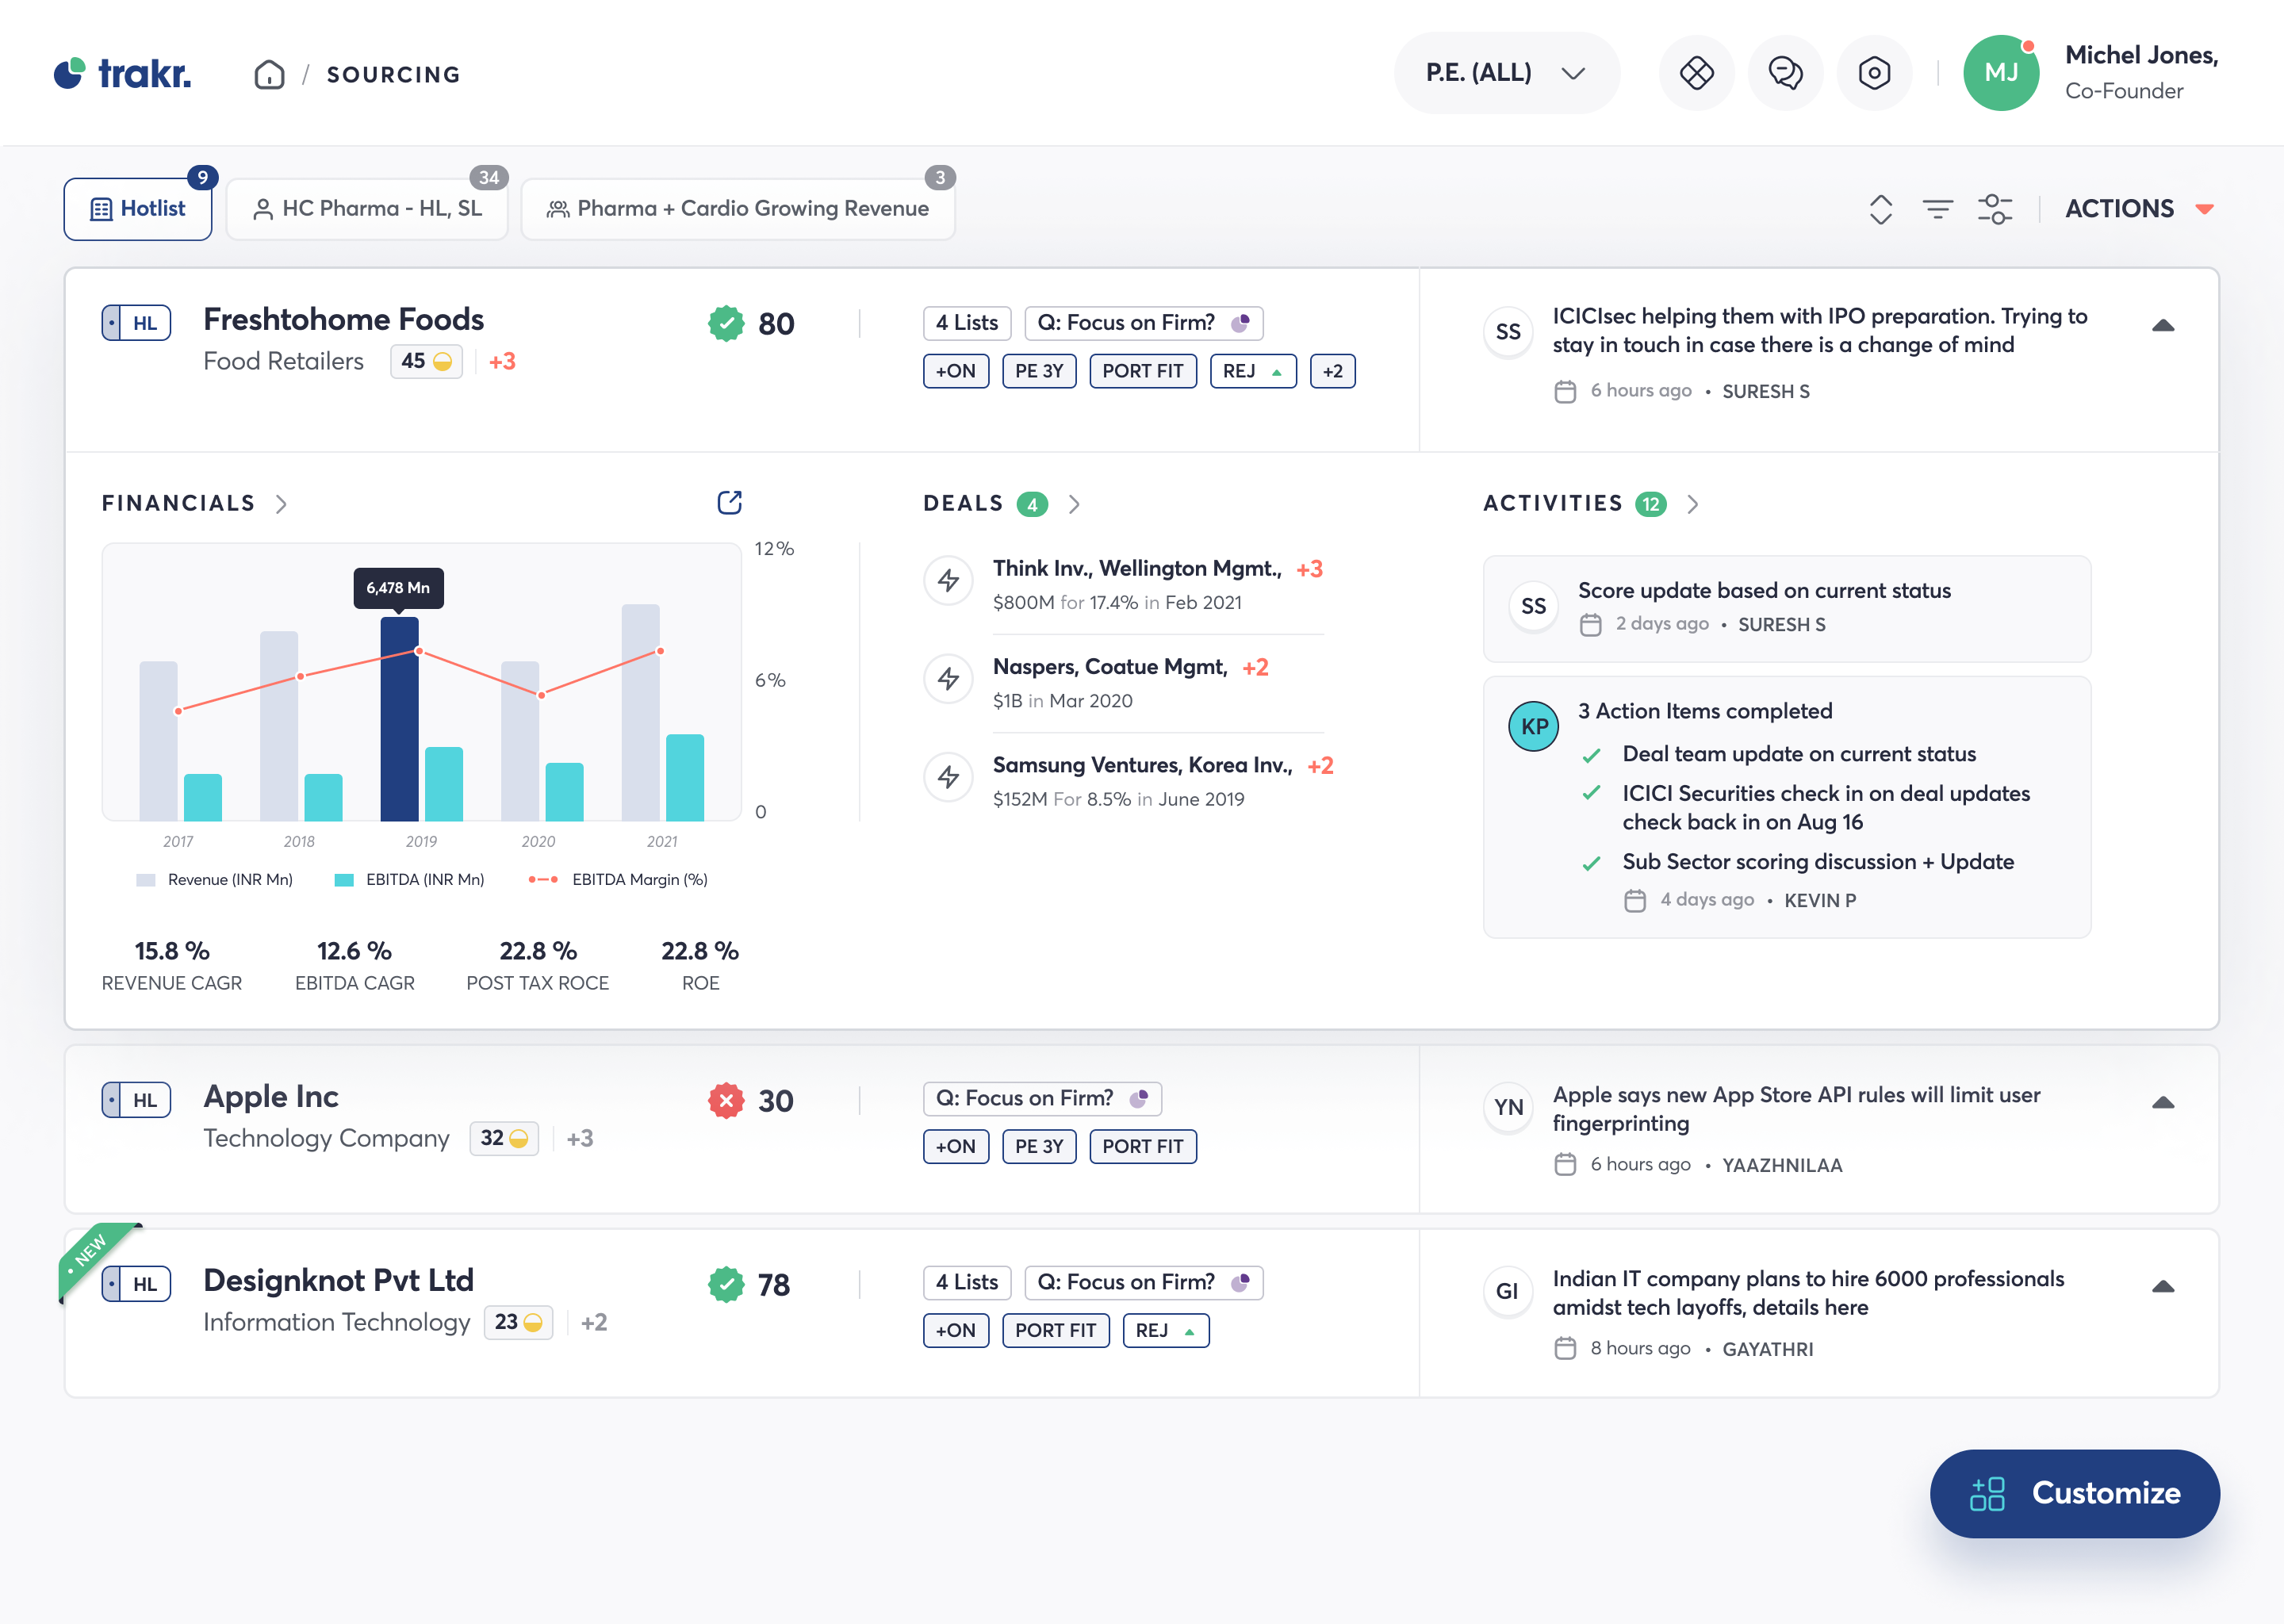Open the ACTIONS dropdown menu

pos(2140,208)
